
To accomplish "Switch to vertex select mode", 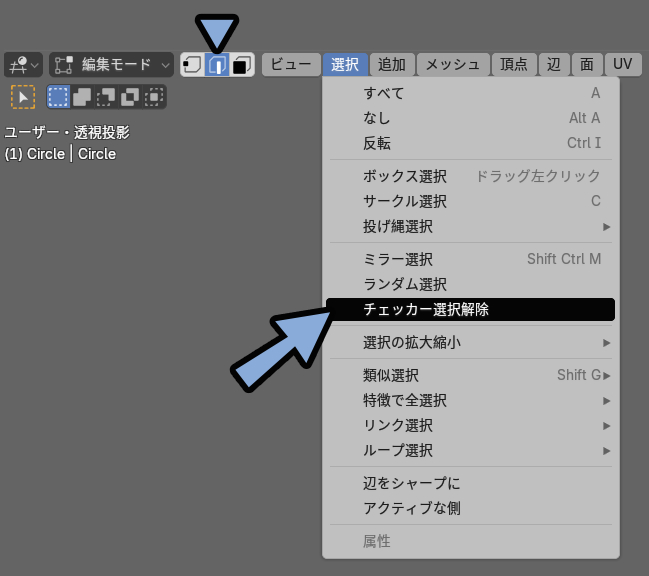I will pos(192,65).
